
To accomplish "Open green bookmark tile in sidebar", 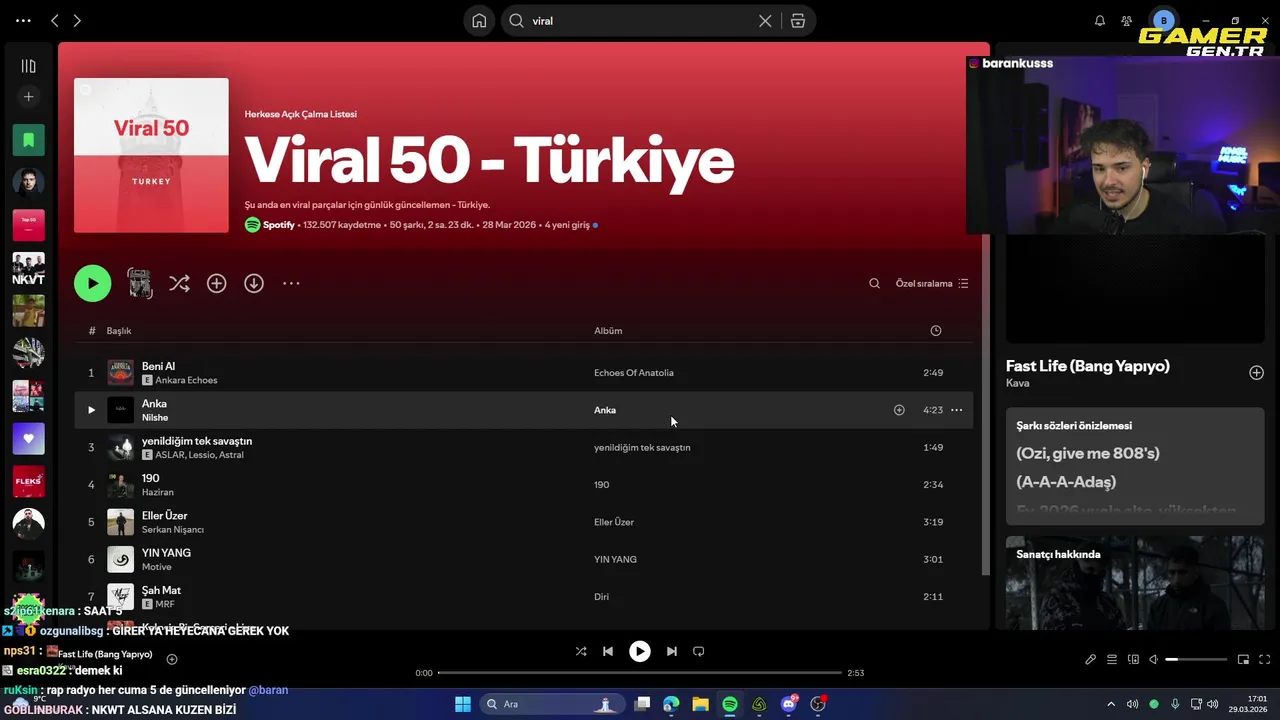I will pos(28,140).
